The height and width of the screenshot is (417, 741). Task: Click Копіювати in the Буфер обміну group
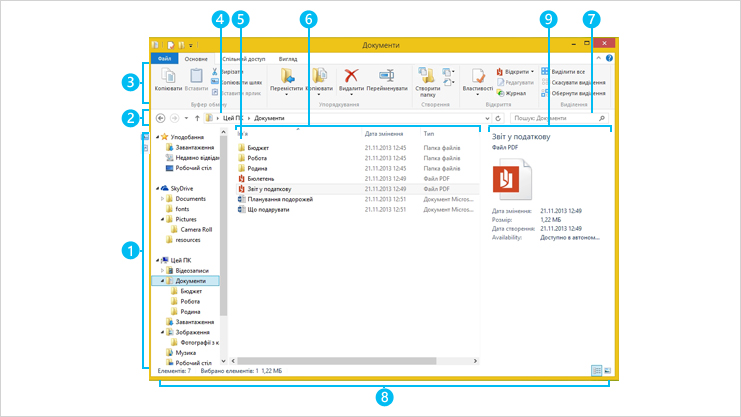(168, 79)
